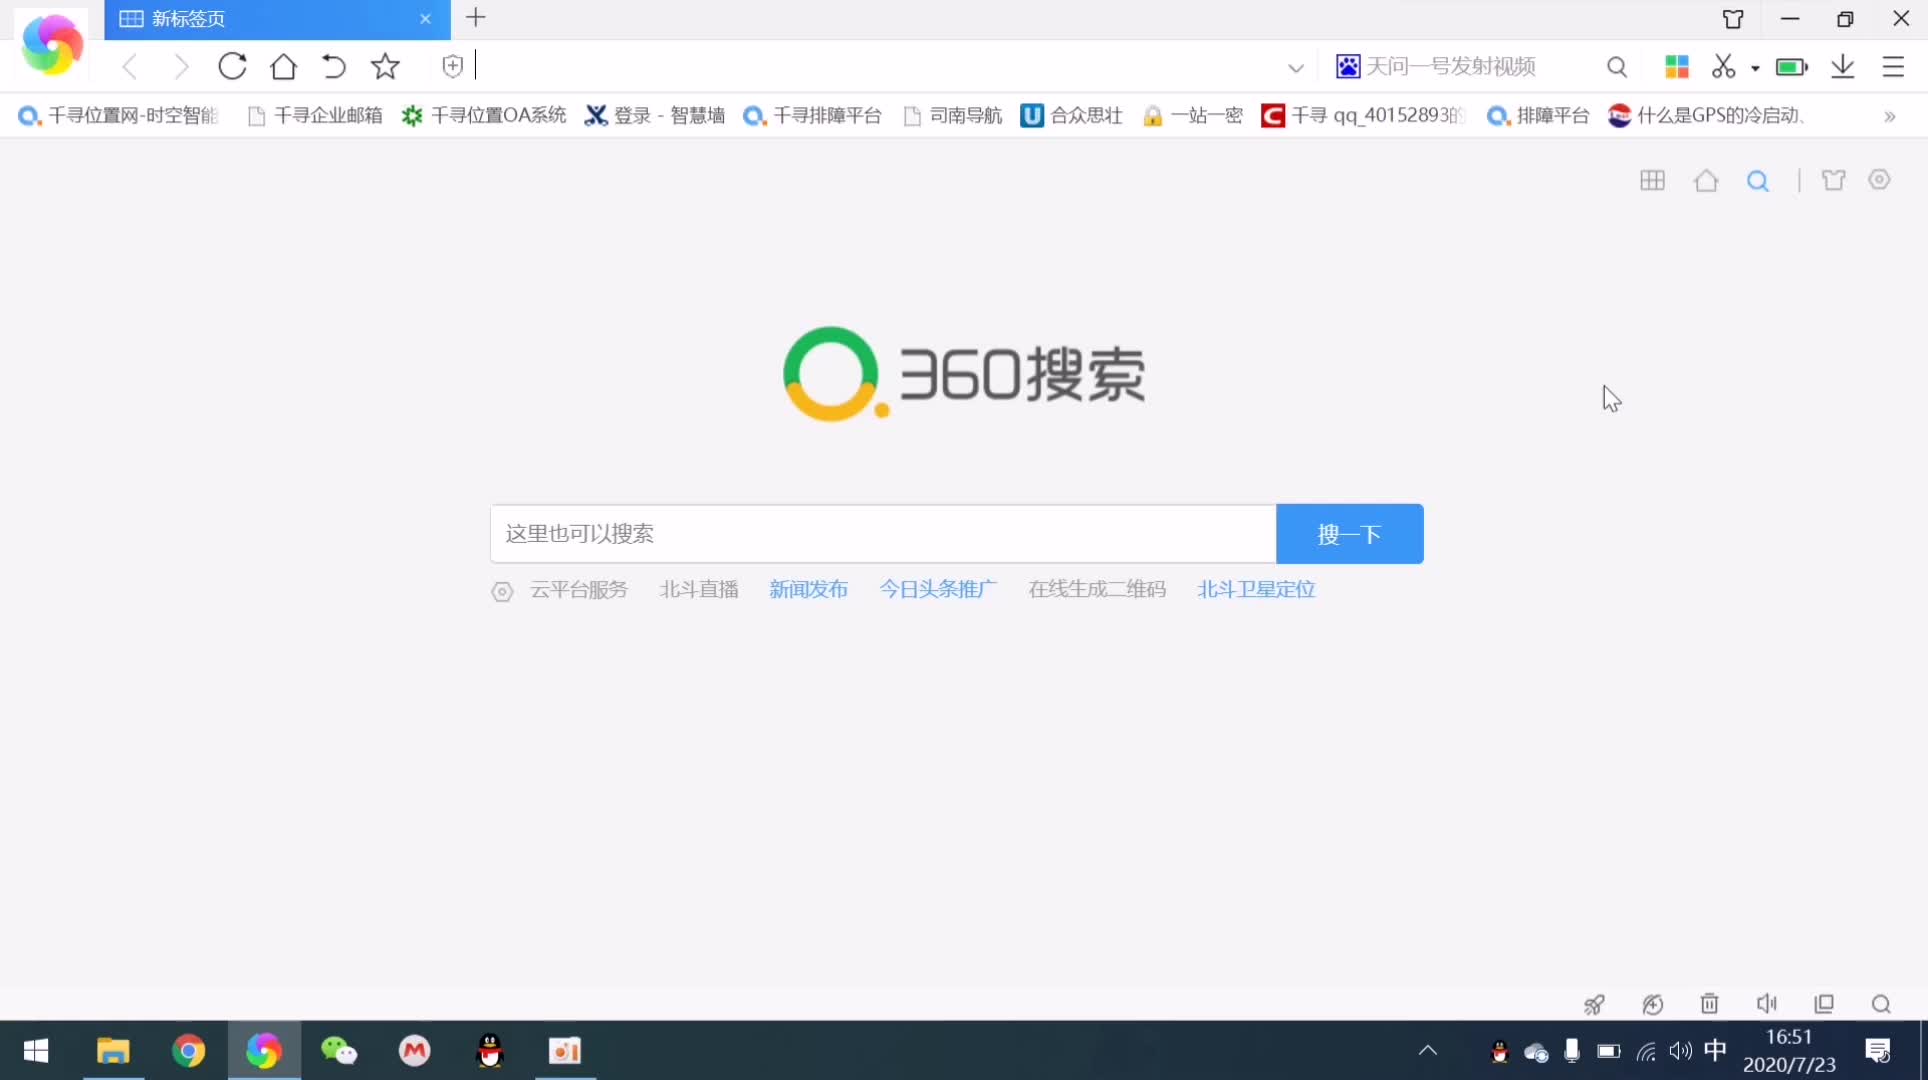Open the browser hamburger menu

tap(1893, 67)
